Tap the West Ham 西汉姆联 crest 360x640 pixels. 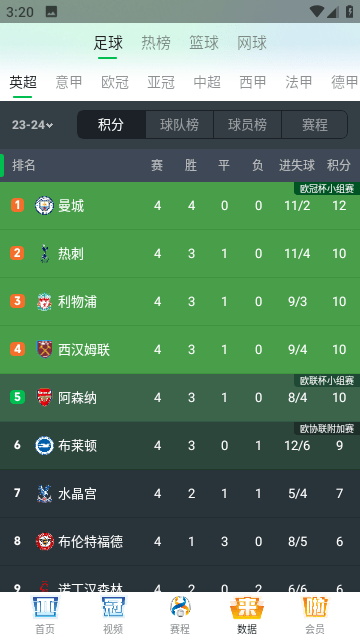[44, 349]
